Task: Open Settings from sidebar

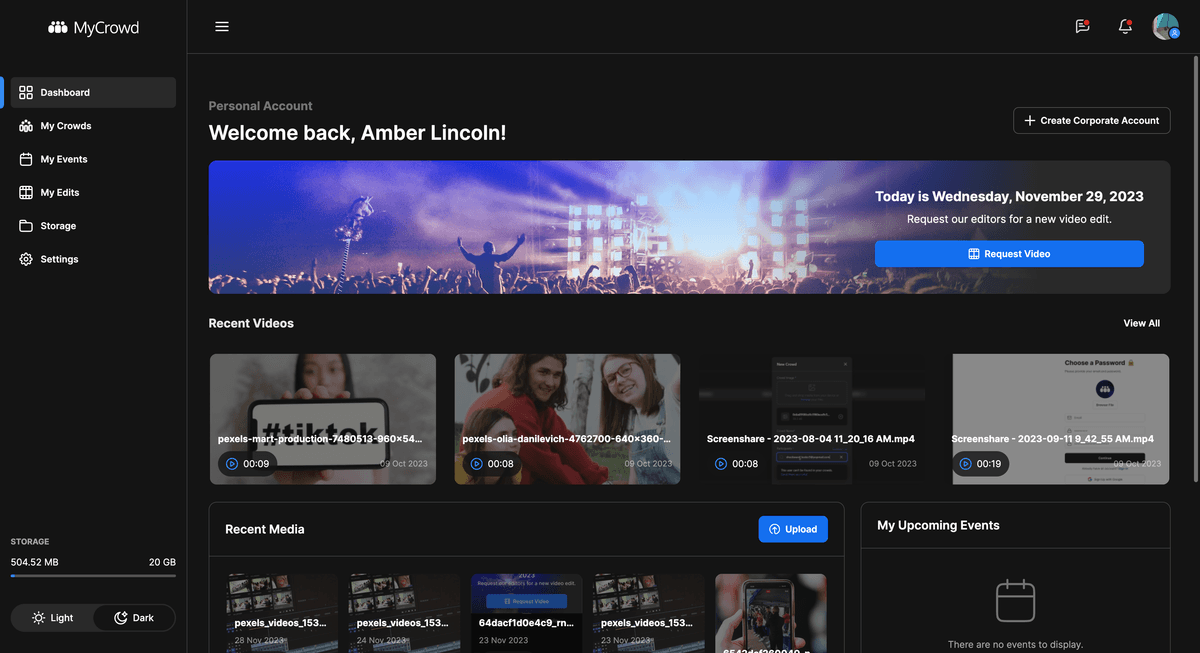Action: click(x=59, y=259)
